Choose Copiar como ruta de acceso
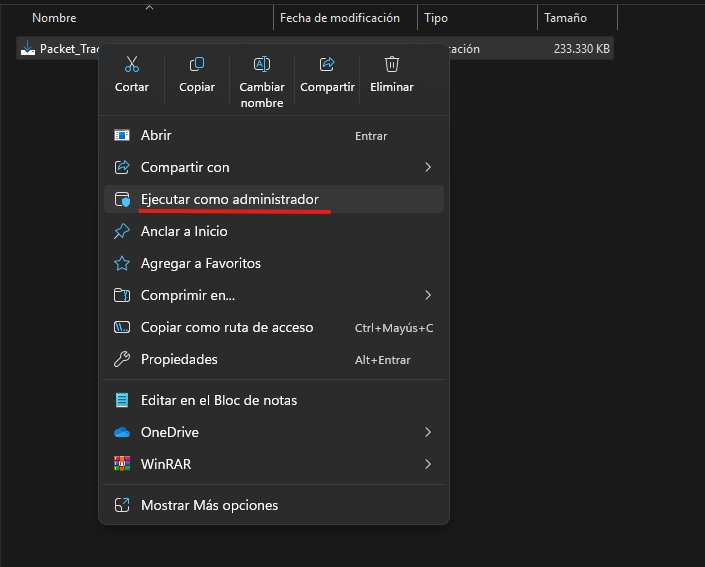The image size is (705, 567). (x=227, y=327)
